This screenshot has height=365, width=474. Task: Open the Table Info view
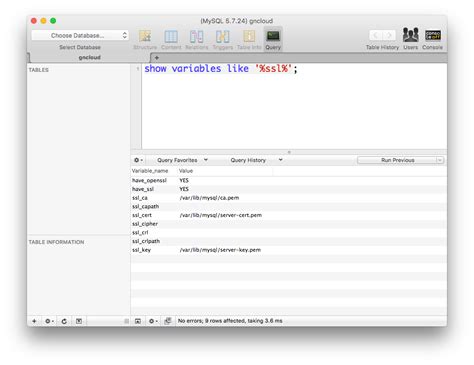pyautogui.click(x=249, y=40)
